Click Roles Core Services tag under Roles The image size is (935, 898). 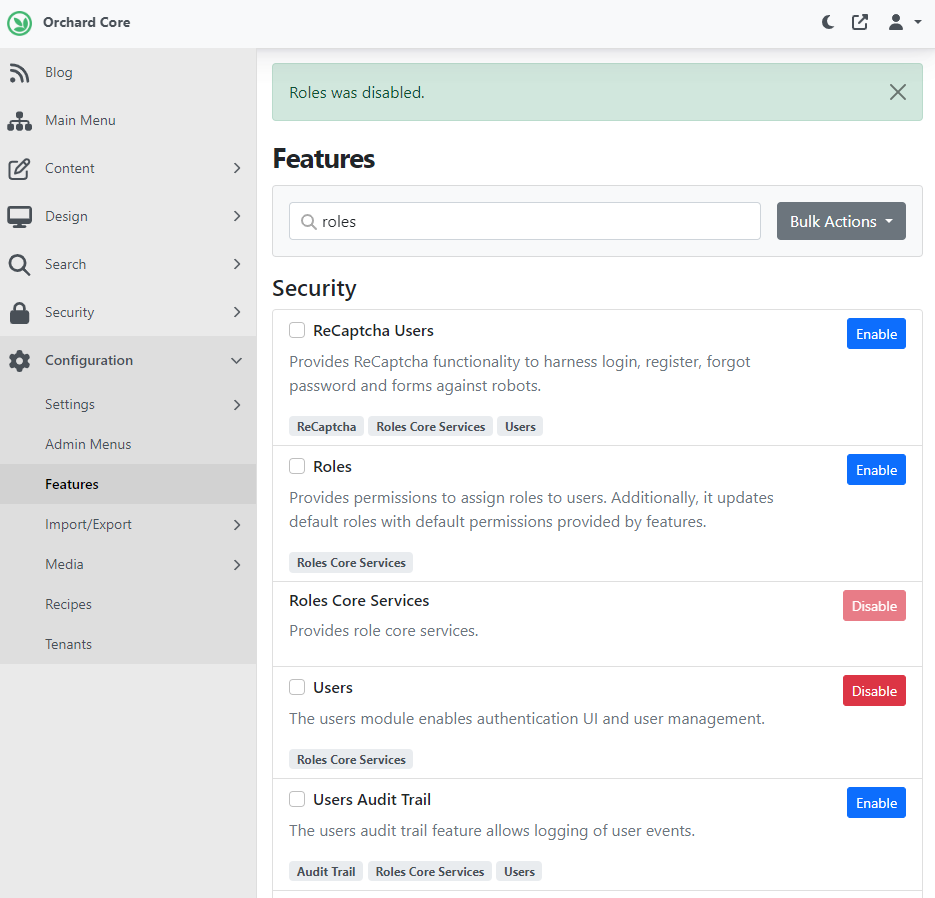[x=351, y=562]
